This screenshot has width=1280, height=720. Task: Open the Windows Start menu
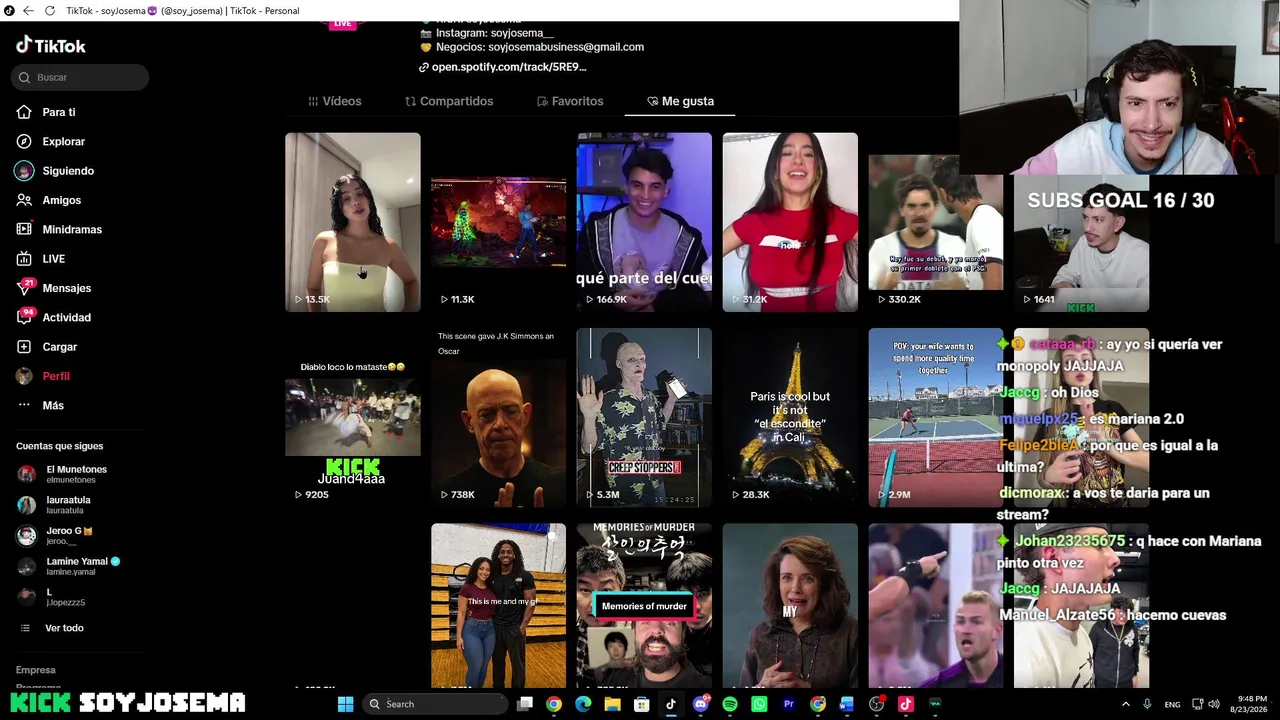345,704
